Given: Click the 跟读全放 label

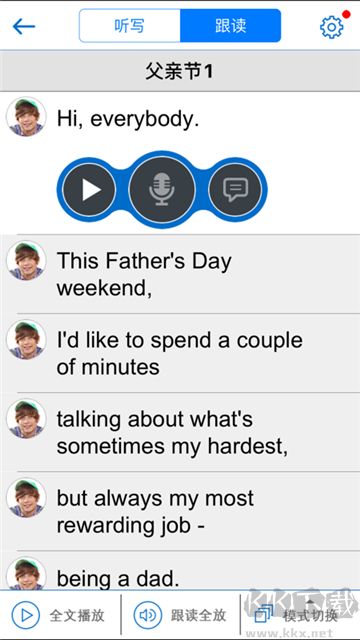Looking at the screenshot, I should (198, 615).
